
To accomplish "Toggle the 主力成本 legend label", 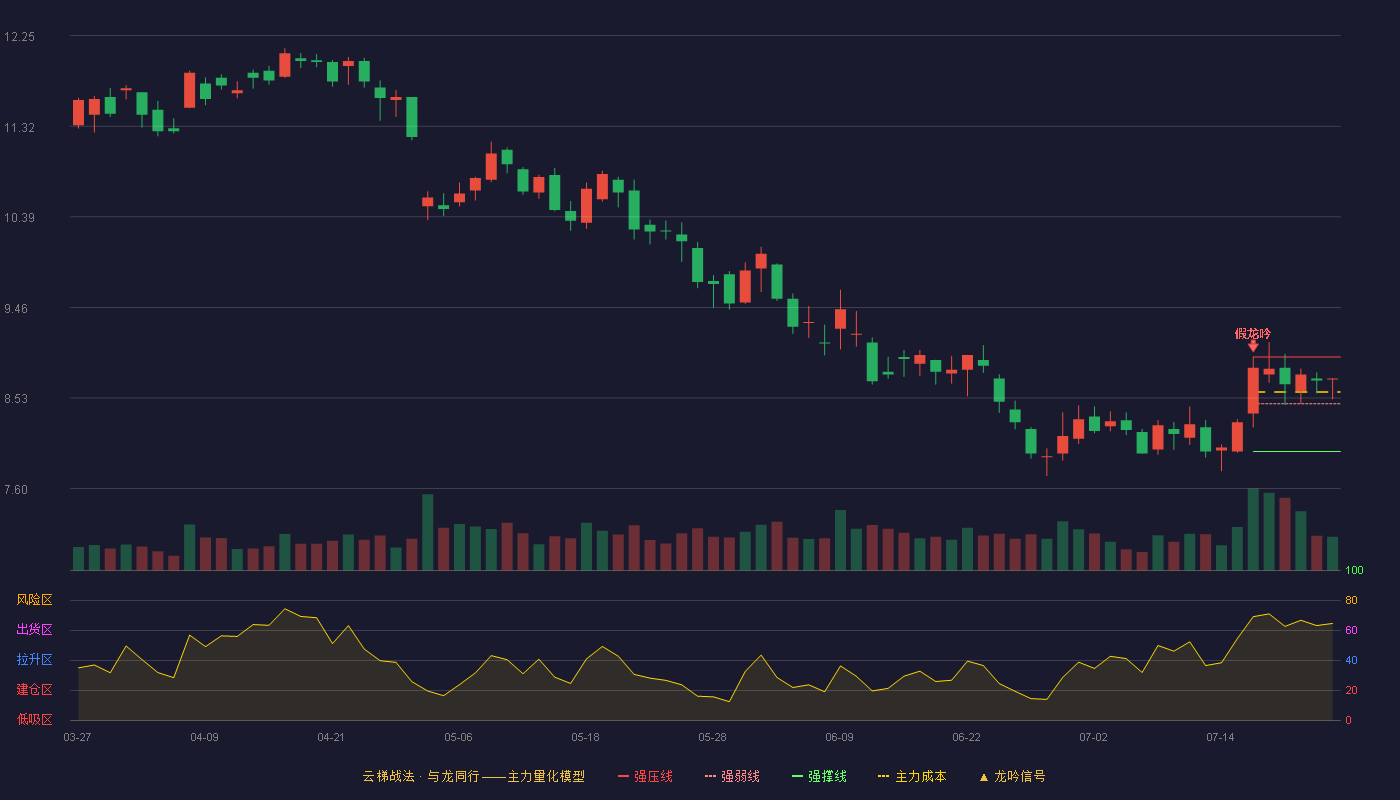I will pos(920,776).
